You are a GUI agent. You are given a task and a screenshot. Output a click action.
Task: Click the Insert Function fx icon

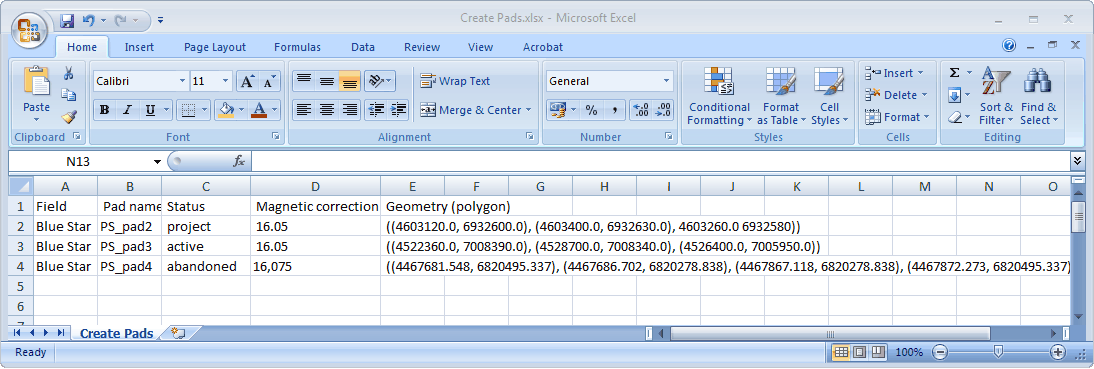point(239,161)
